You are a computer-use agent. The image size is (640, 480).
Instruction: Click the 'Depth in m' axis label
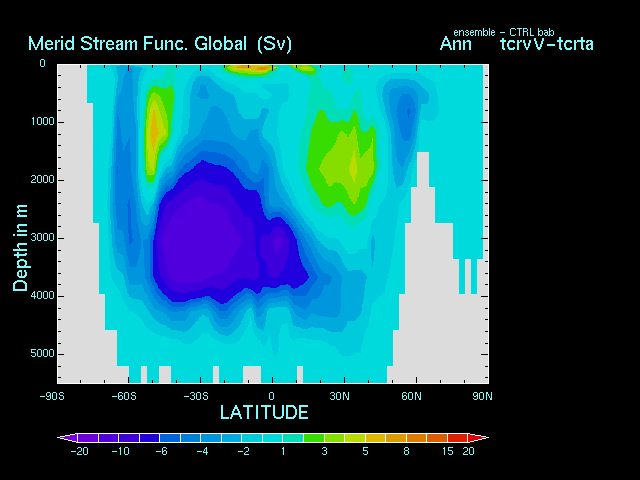tap(20, 248)
